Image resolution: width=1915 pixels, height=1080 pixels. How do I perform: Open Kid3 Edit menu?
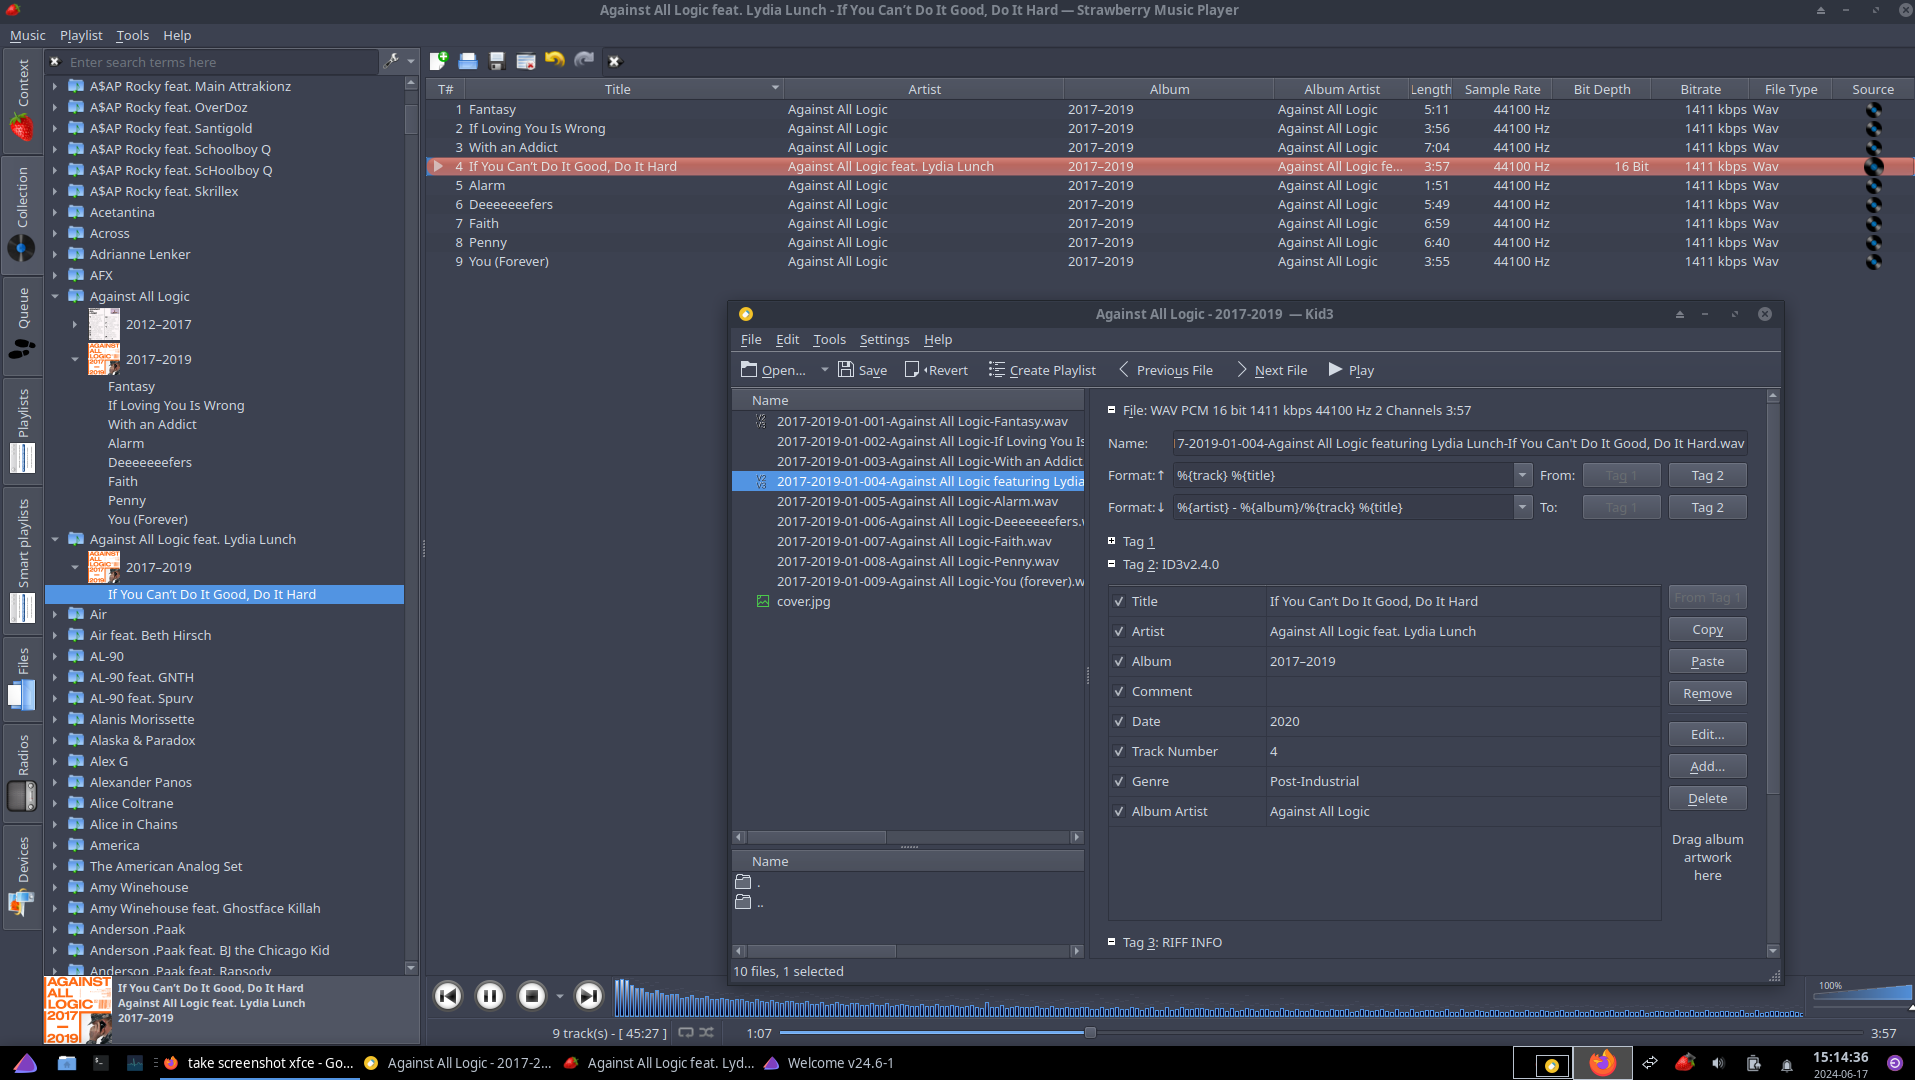click(x=787, y=340)
